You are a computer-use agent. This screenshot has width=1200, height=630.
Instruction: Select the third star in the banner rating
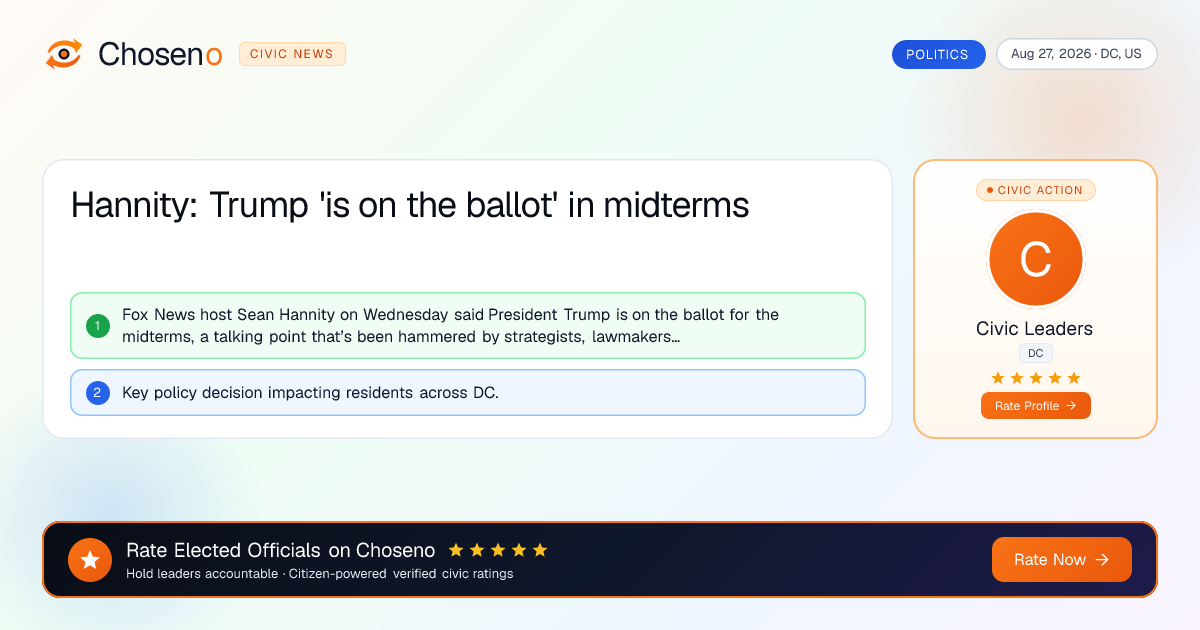[498, 550]
